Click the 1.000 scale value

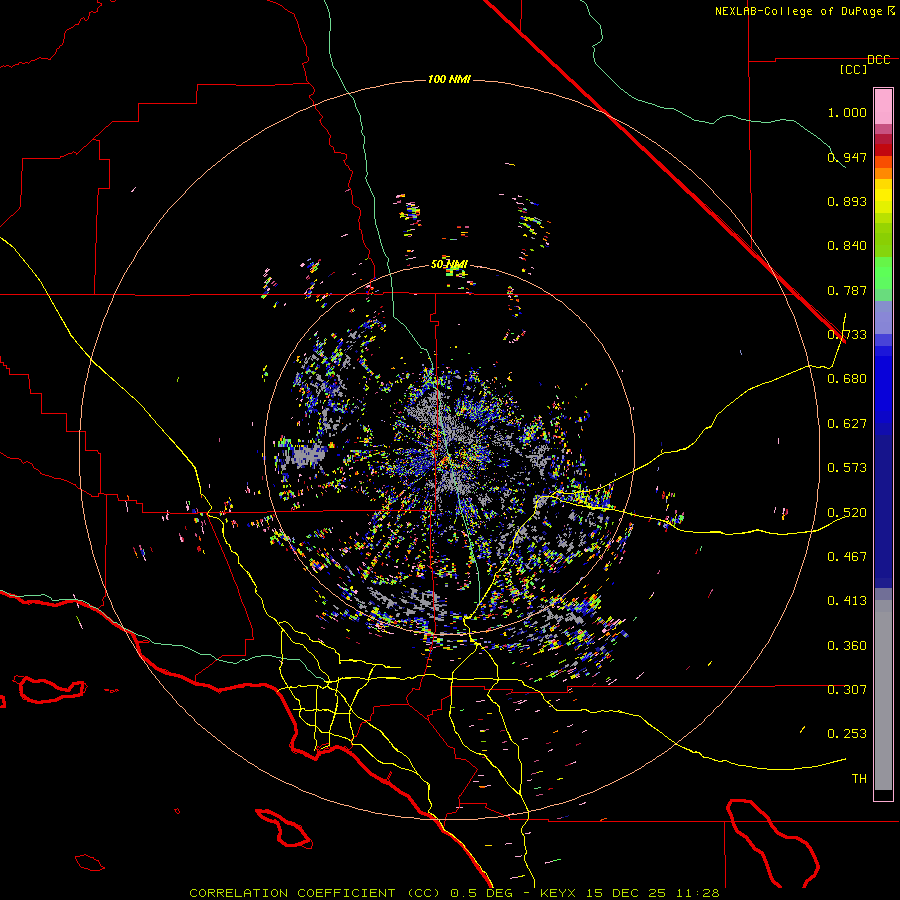pyautogui.click(x=847, y=112)
